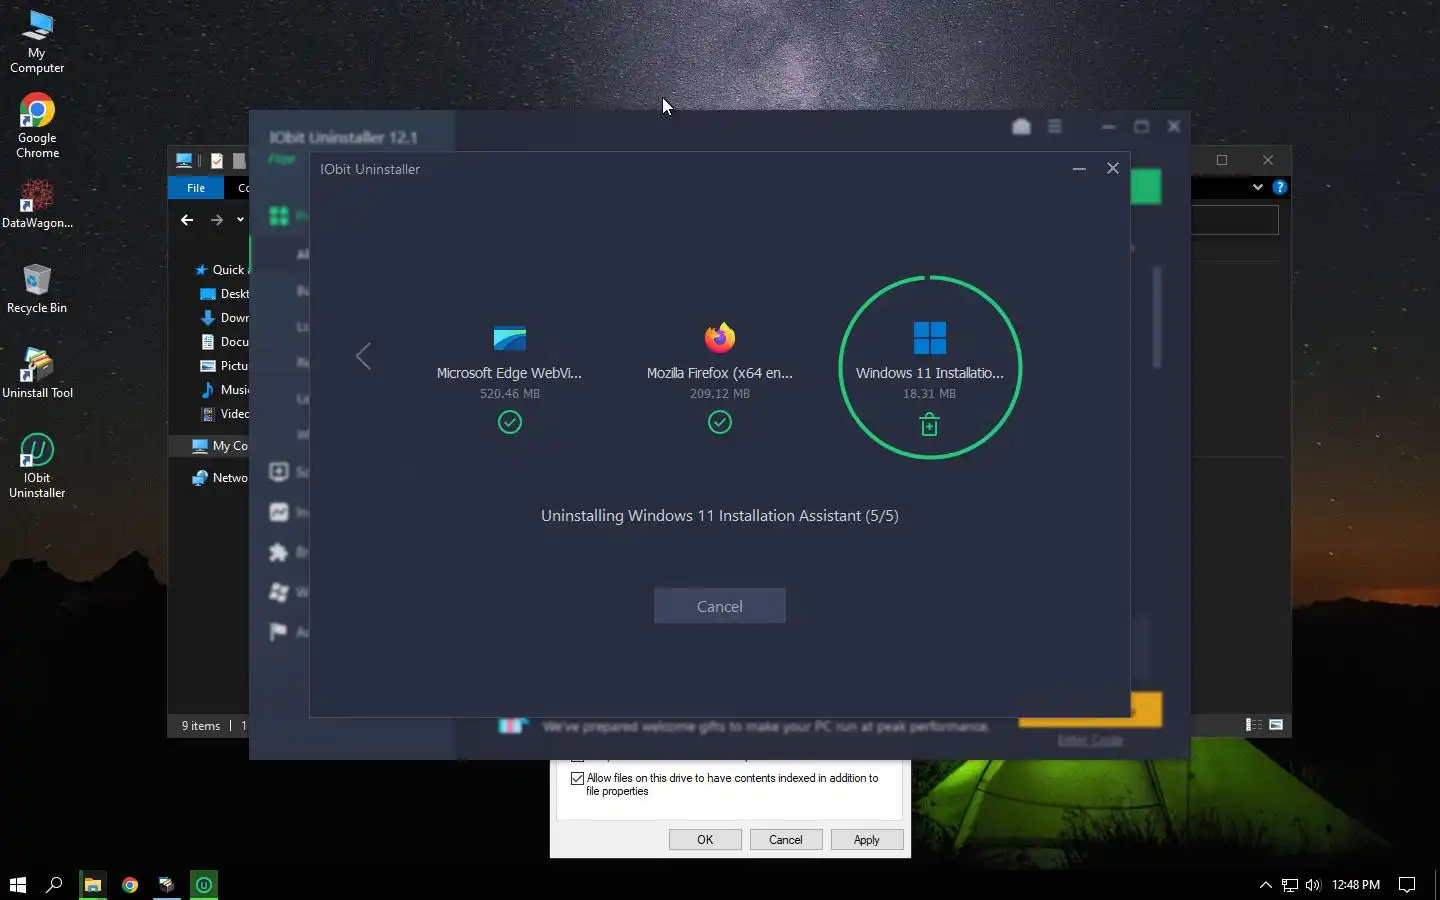Select Network in File Explorer tree
The image size is (1440, 900).
[220, 478]
